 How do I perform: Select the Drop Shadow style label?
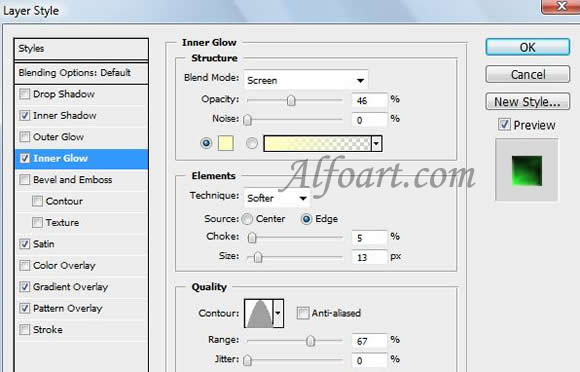tap(64, 94)
